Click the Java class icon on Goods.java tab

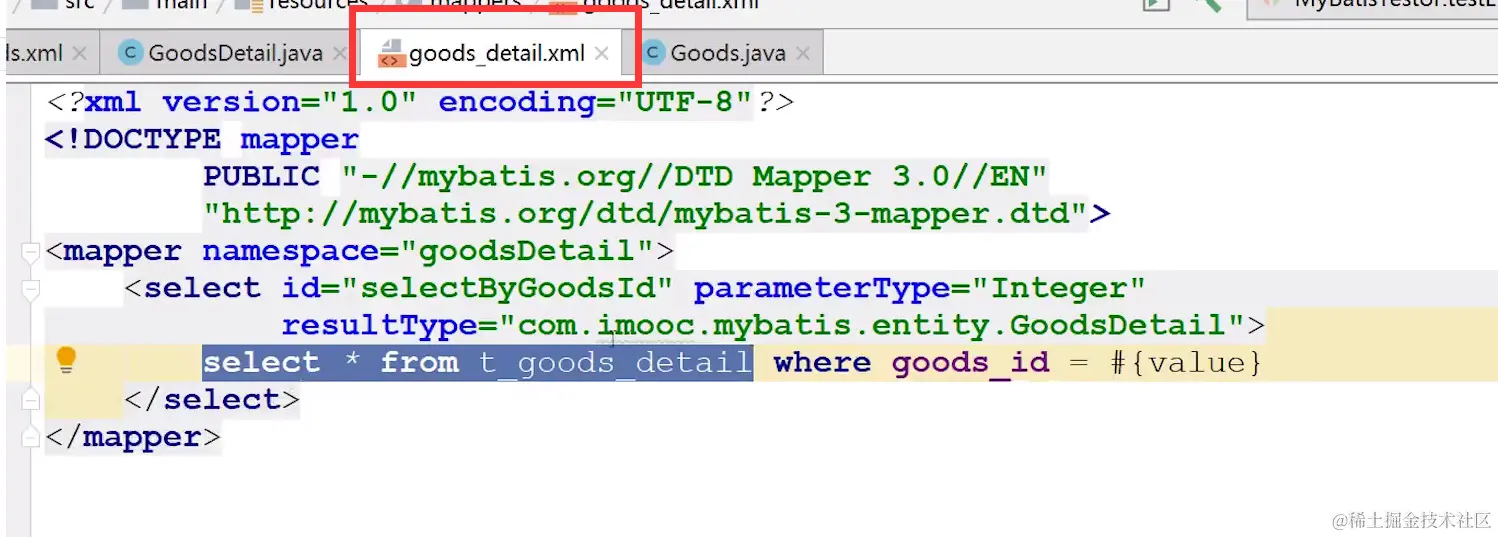click(x=652, y=53)
